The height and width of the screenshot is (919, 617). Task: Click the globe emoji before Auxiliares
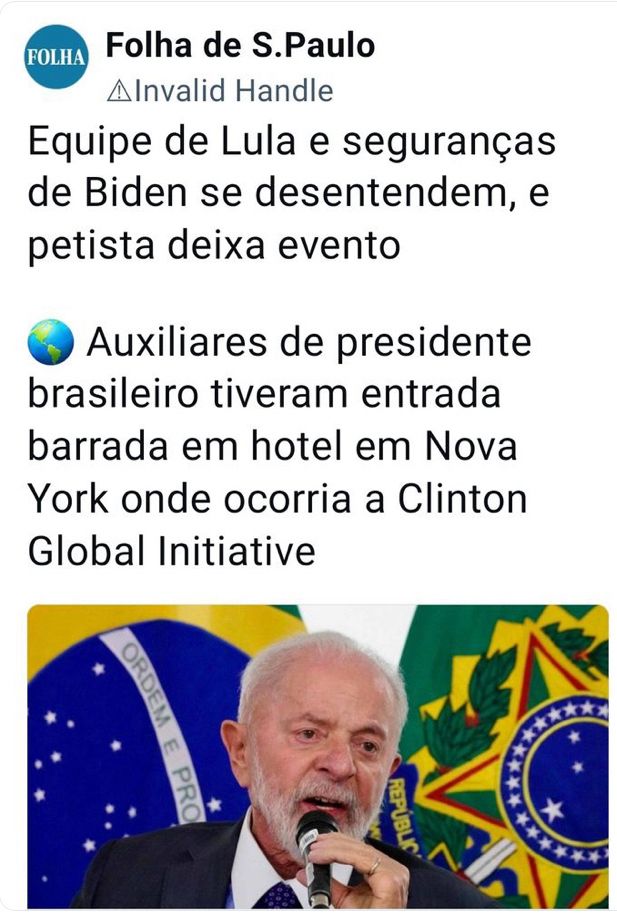click(x=51, y=342)
